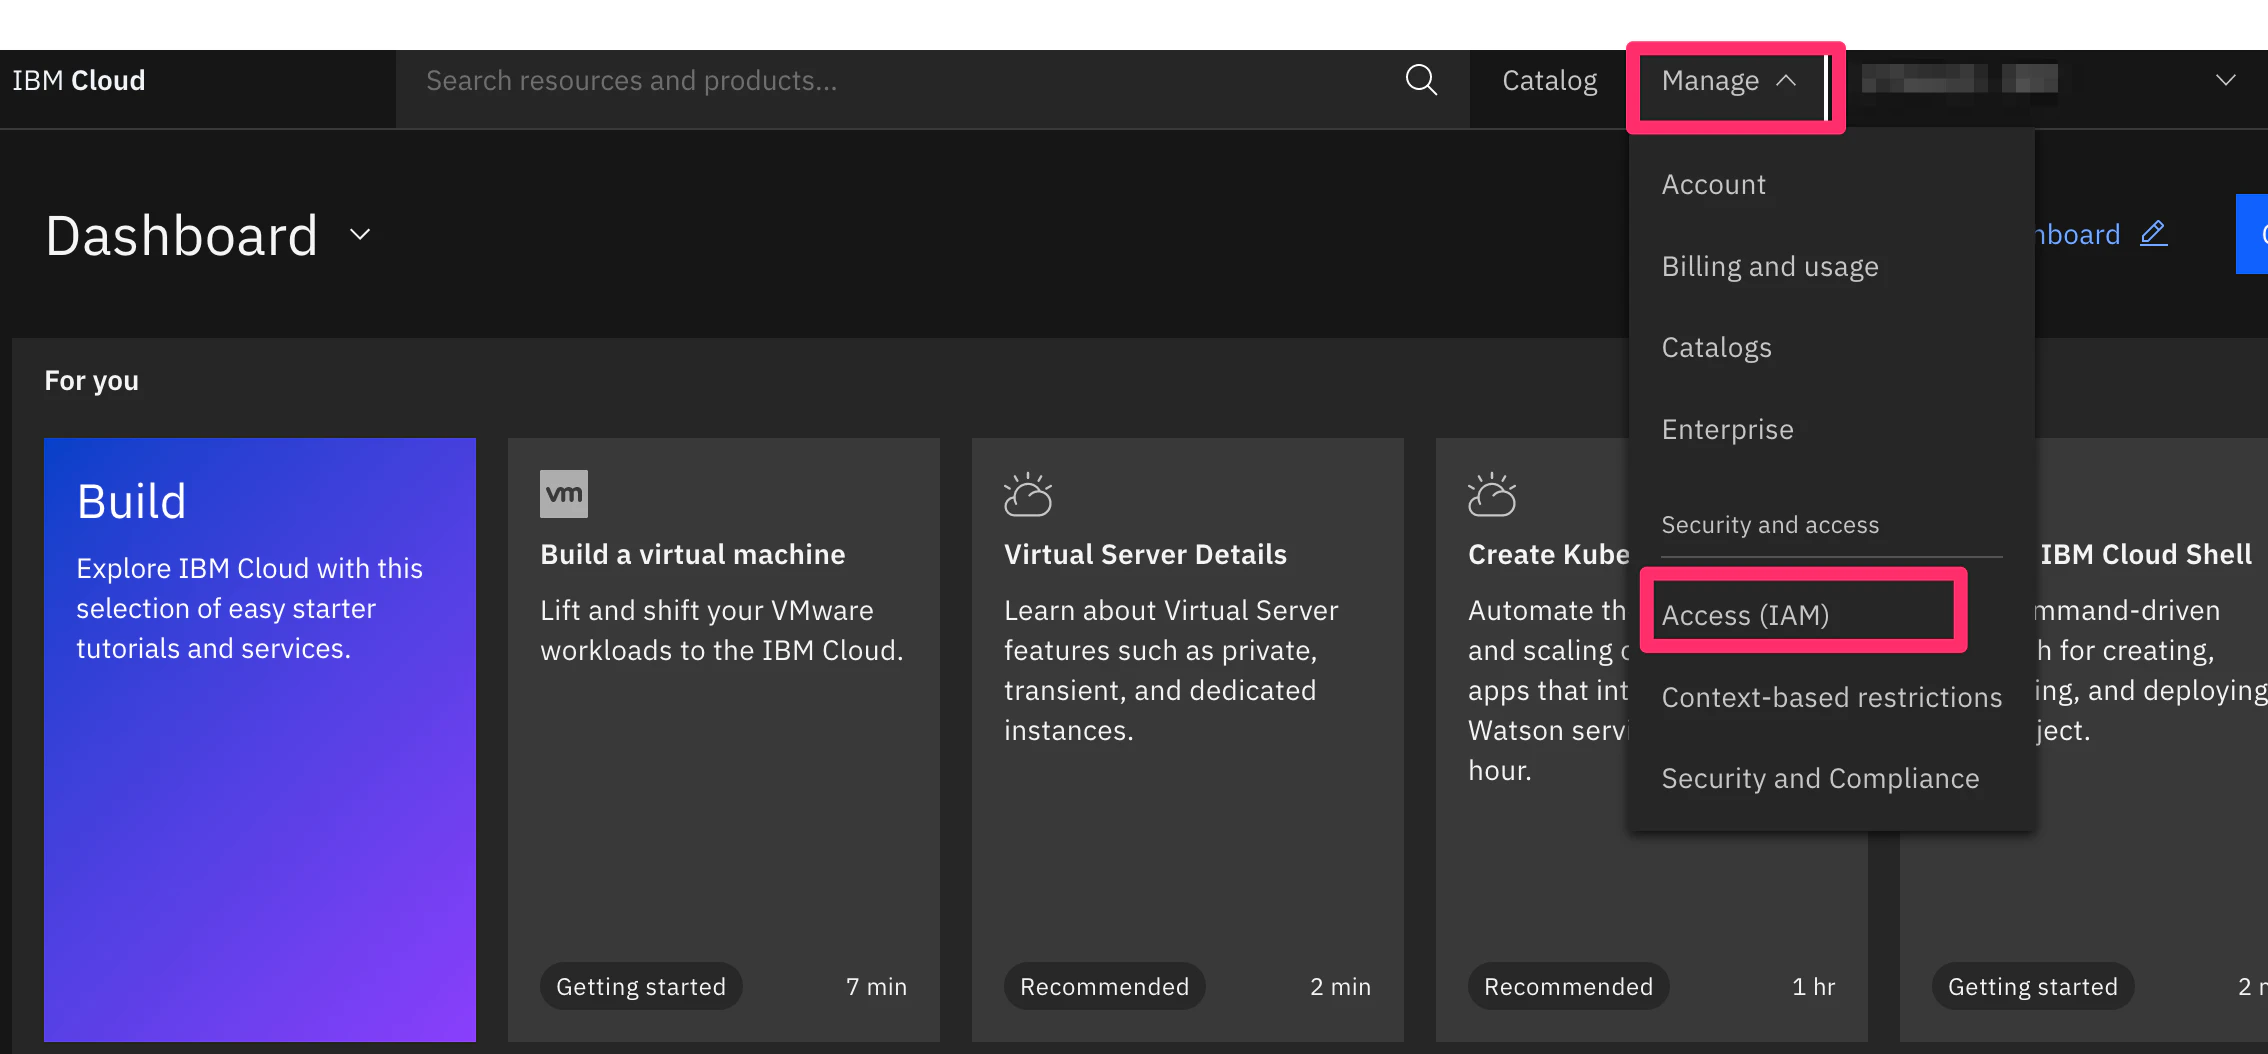Click the search magnifier icon
2268x1054 pixels.
click(1421, 80)
